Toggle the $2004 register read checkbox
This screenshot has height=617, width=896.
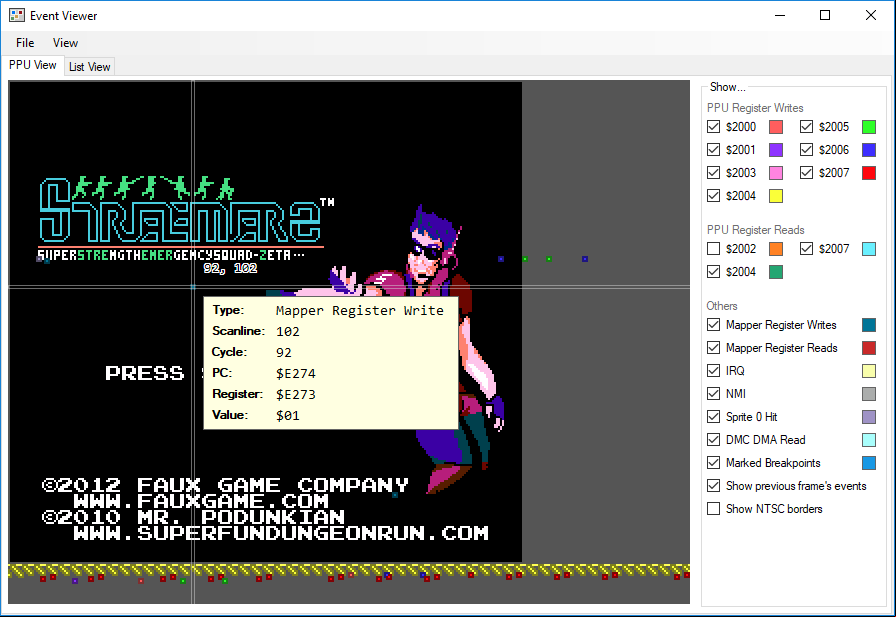click(713, 272)
